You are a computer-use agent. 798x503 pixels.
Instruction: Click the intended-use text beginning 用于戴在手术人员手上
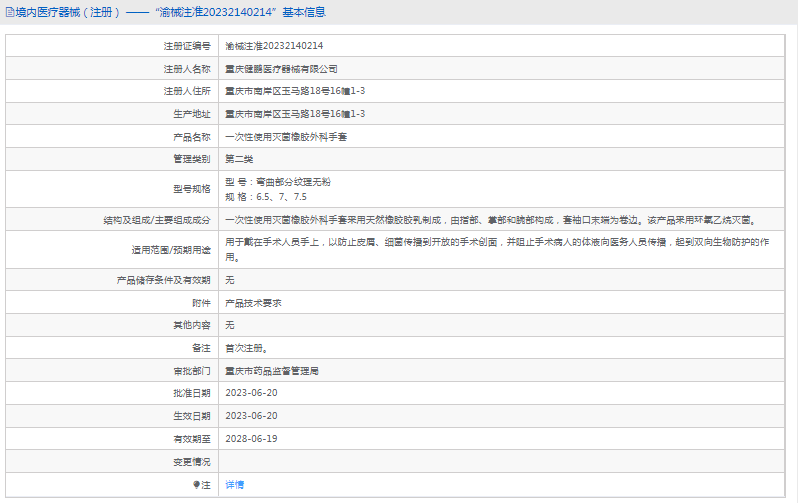[497, 249]
